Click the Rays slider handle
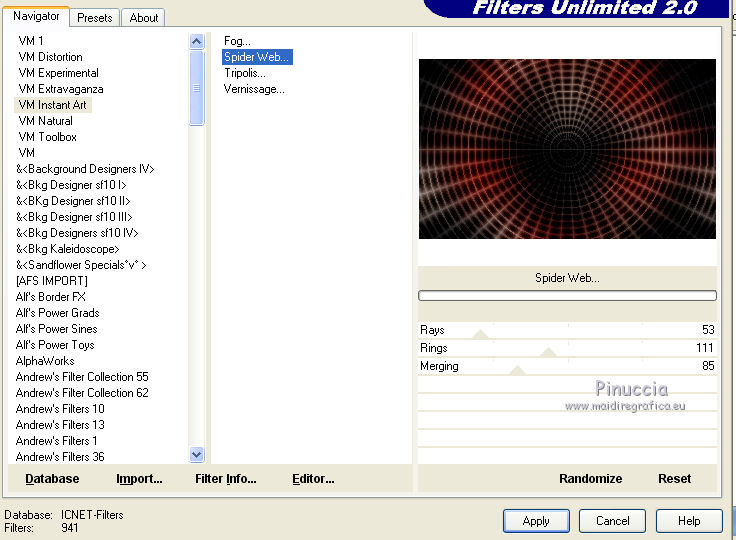The image size is (736, 540). tap(480, 334)
